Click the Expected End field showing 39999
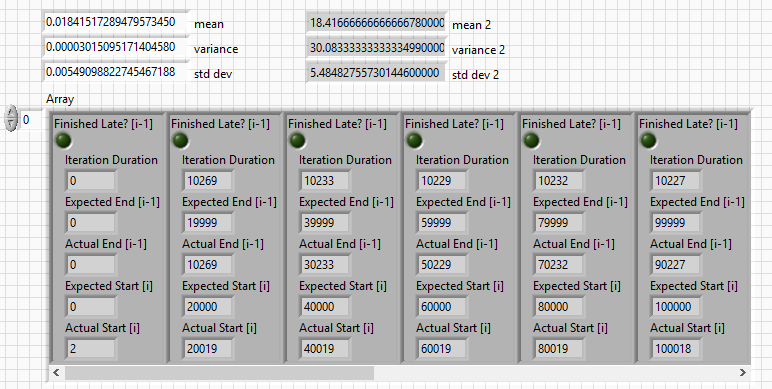772x389 pixels. pyautogui.click(x=325, y=223)
